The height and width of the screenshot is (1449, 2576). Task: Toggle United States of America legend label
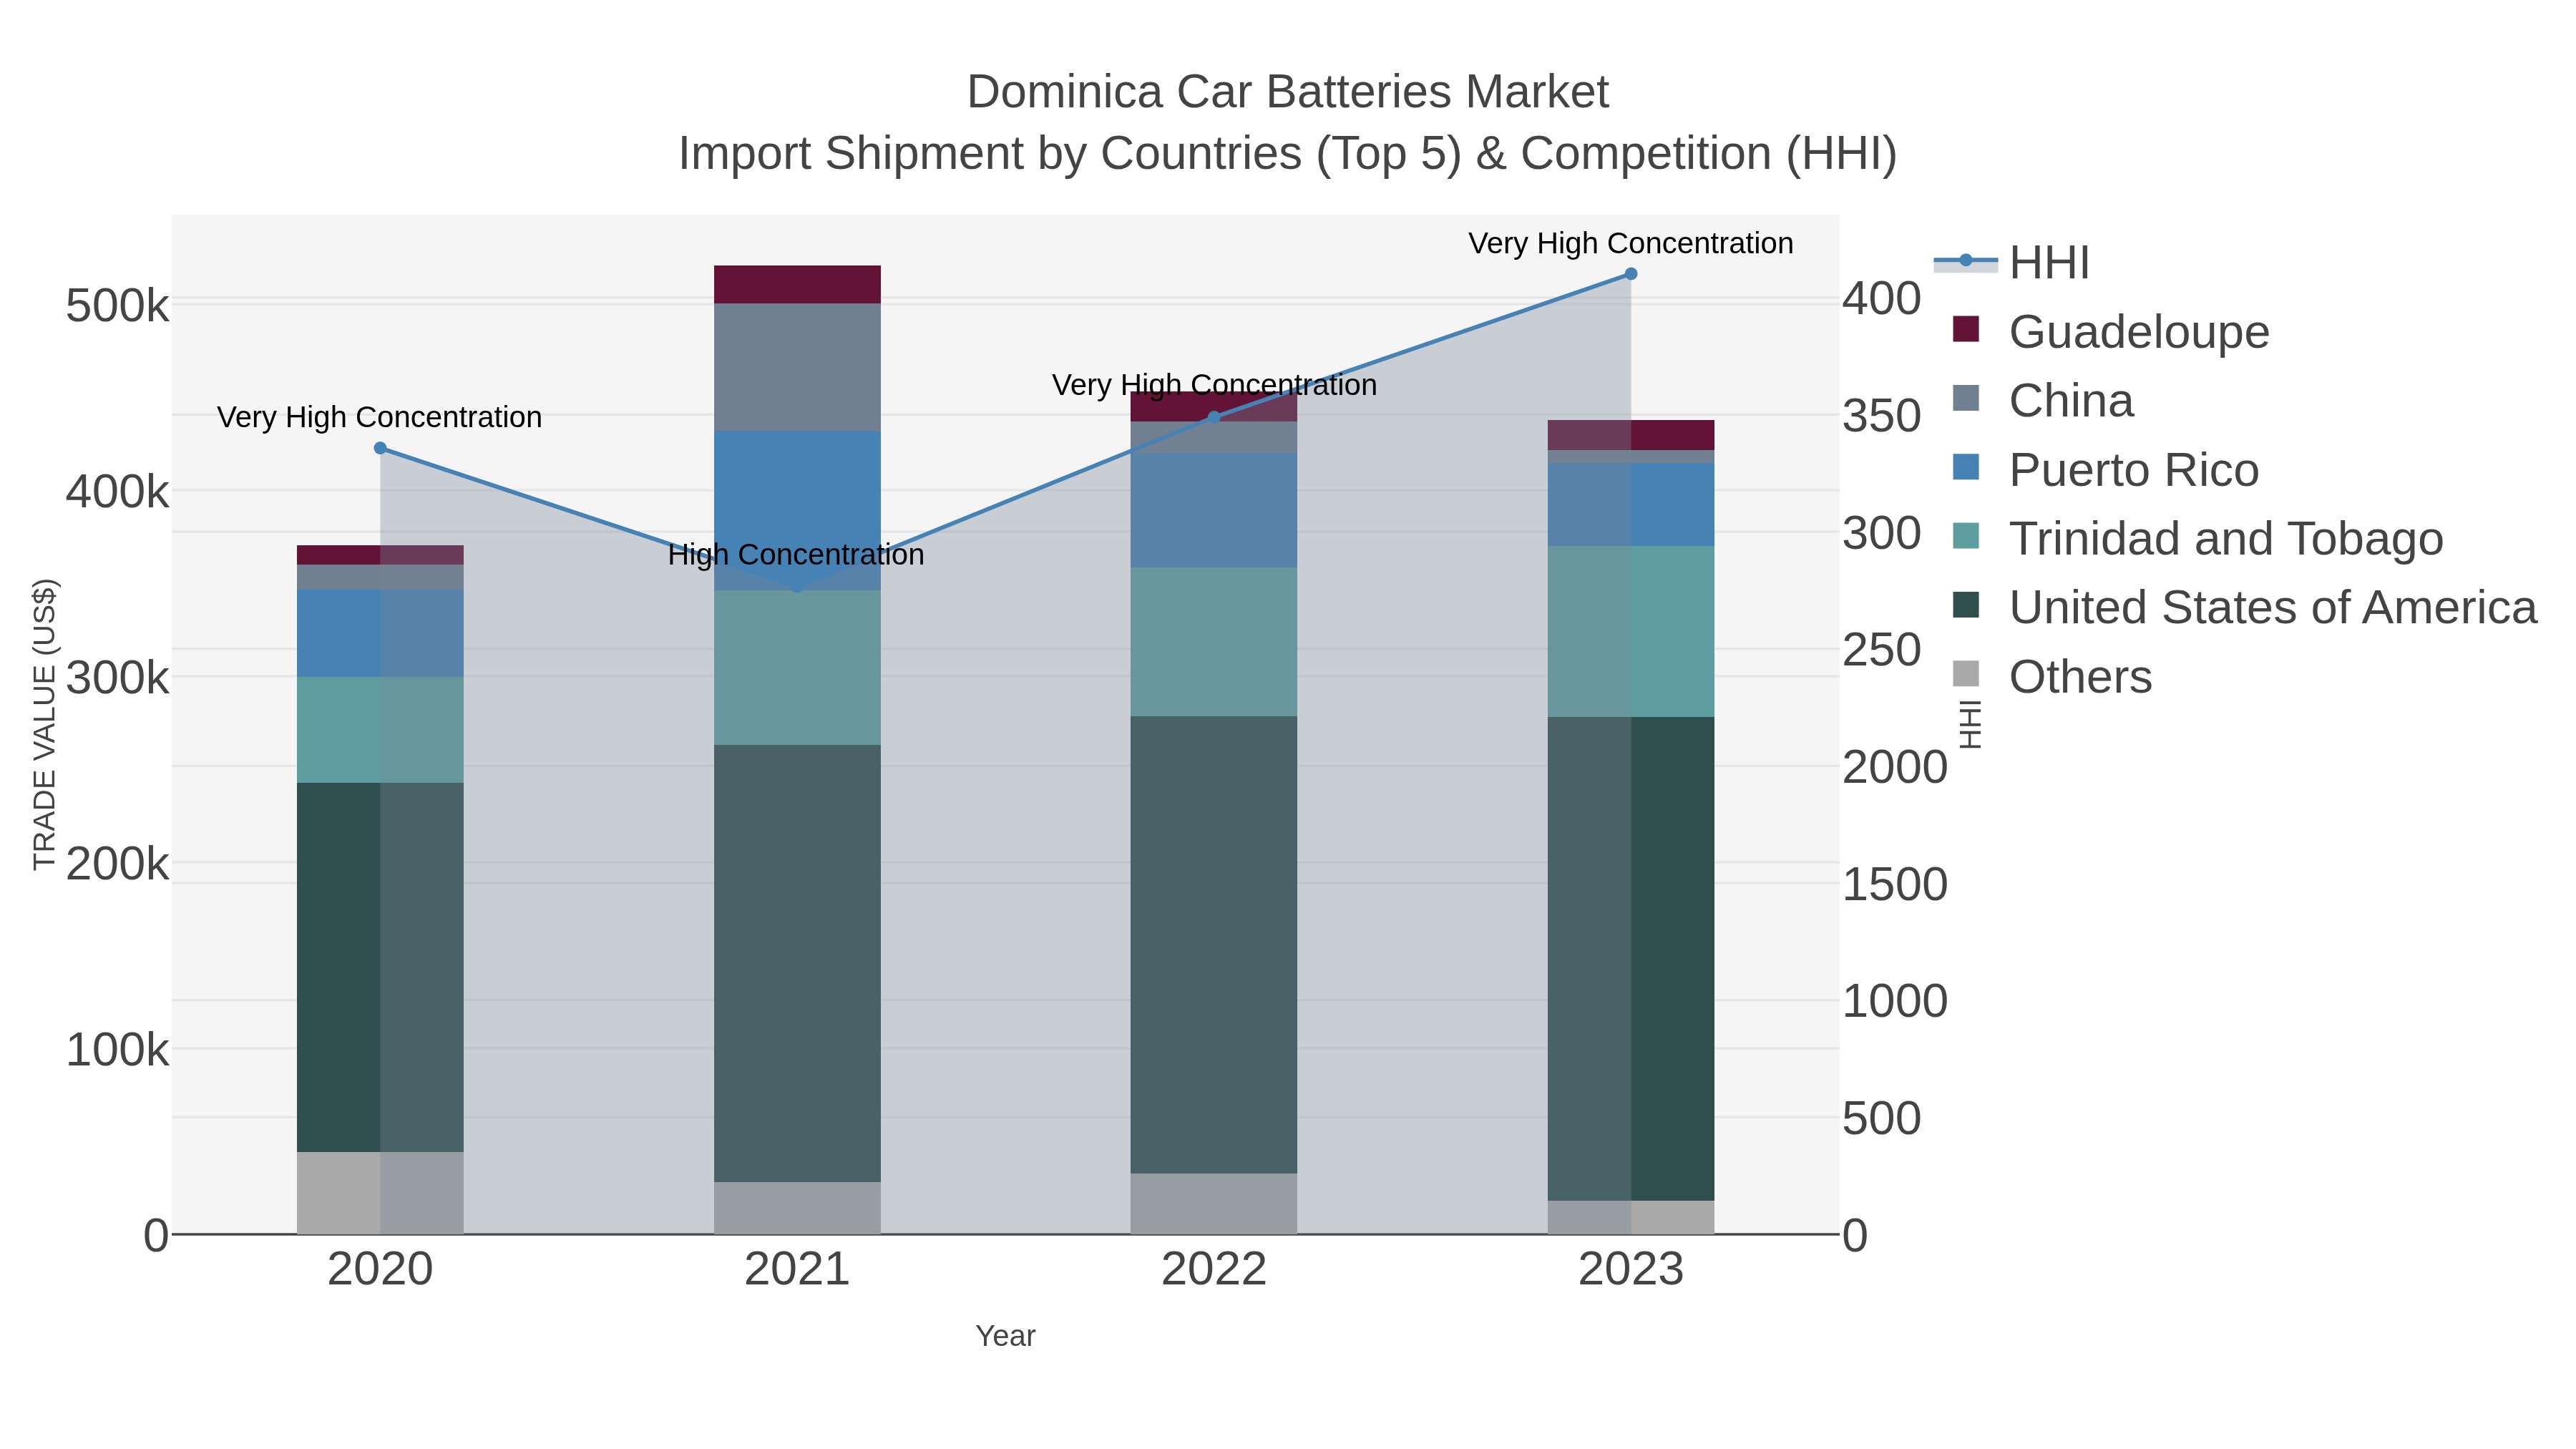click(2273, 607)
